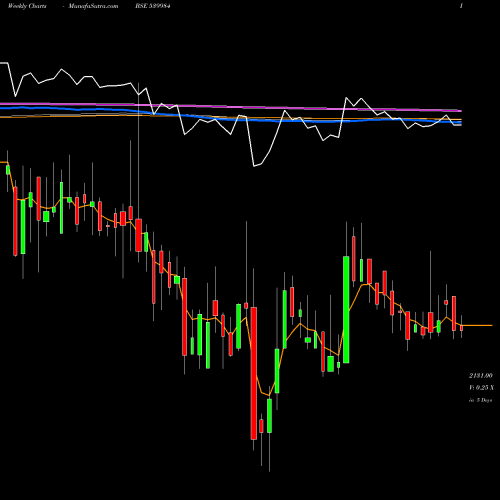Click the 'V: 0.25 X' volume text
500x500 pixels.
click(x=482, y=388)
